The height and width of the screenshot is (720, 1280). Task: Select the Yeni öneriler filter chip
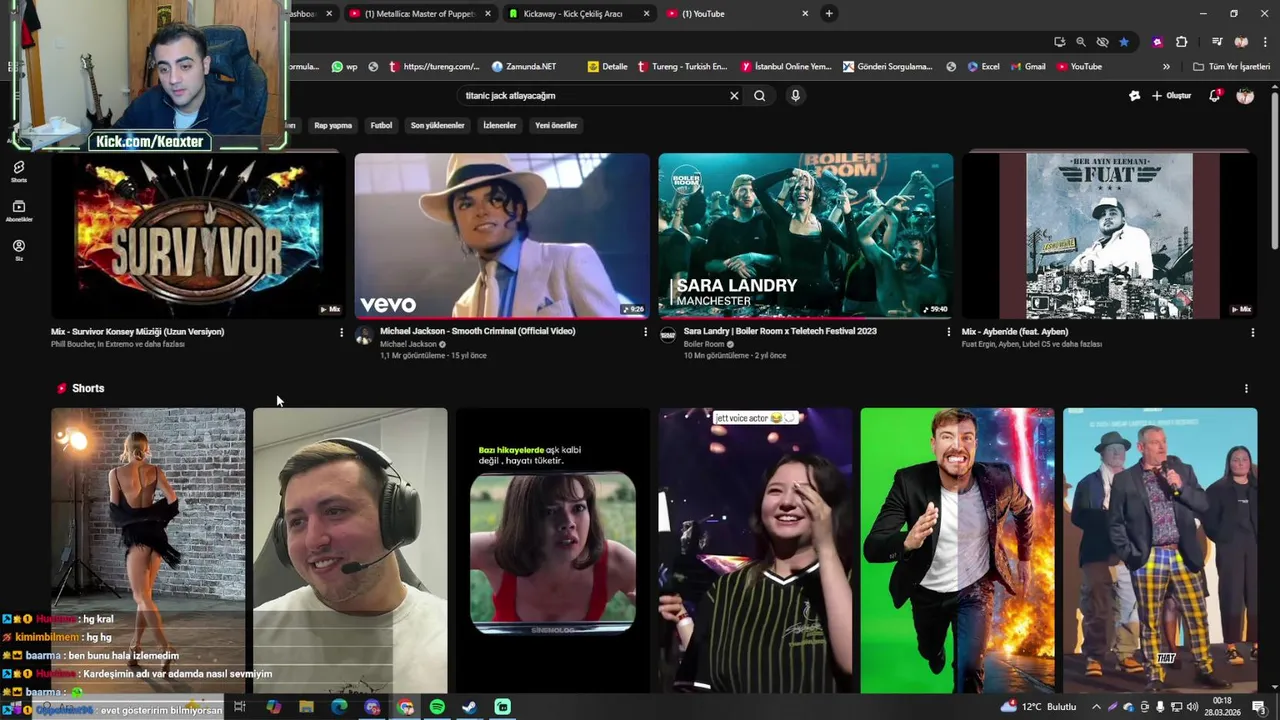(556, 126)
